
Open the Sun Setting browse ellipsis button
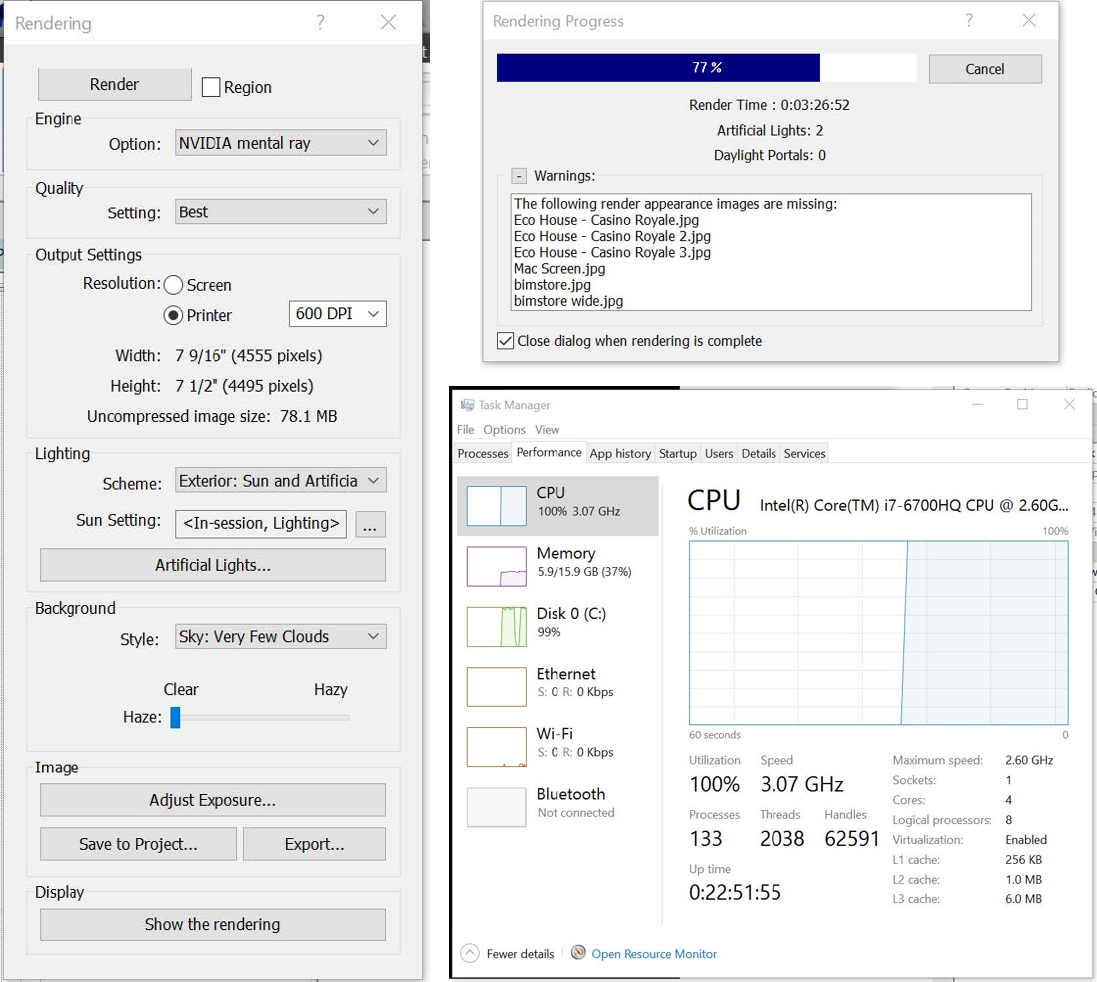click(x=370, y=525)
